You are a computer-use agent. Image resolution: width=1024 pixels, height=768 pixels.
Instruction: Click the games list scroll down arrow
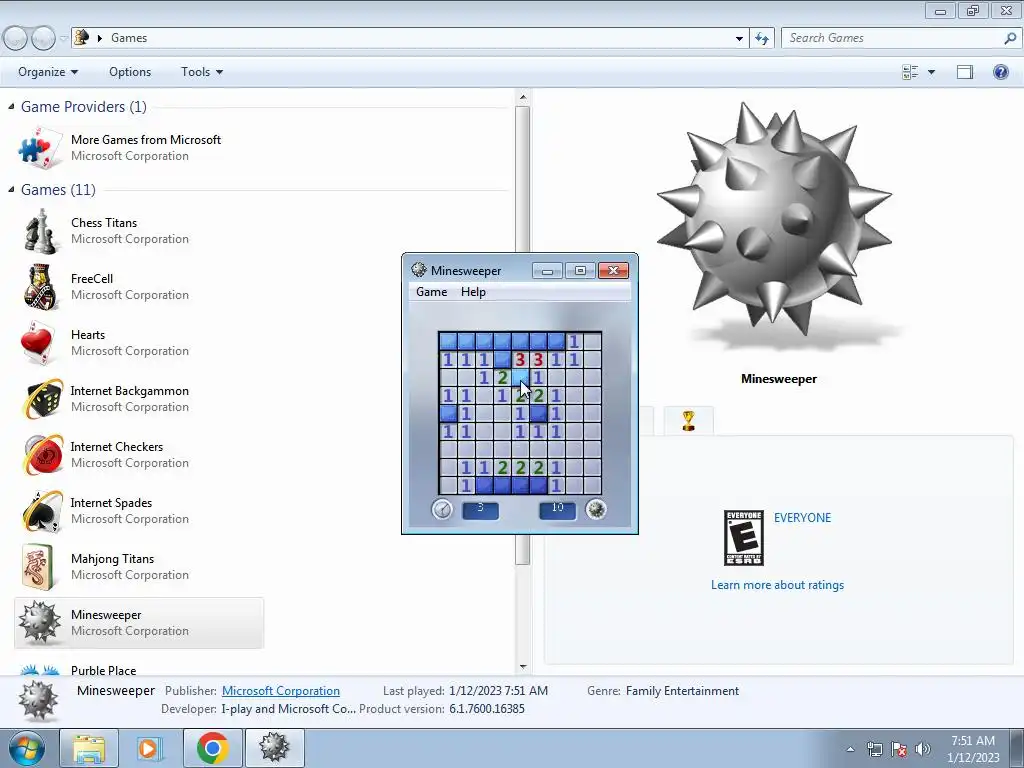[x=522, y=667]
